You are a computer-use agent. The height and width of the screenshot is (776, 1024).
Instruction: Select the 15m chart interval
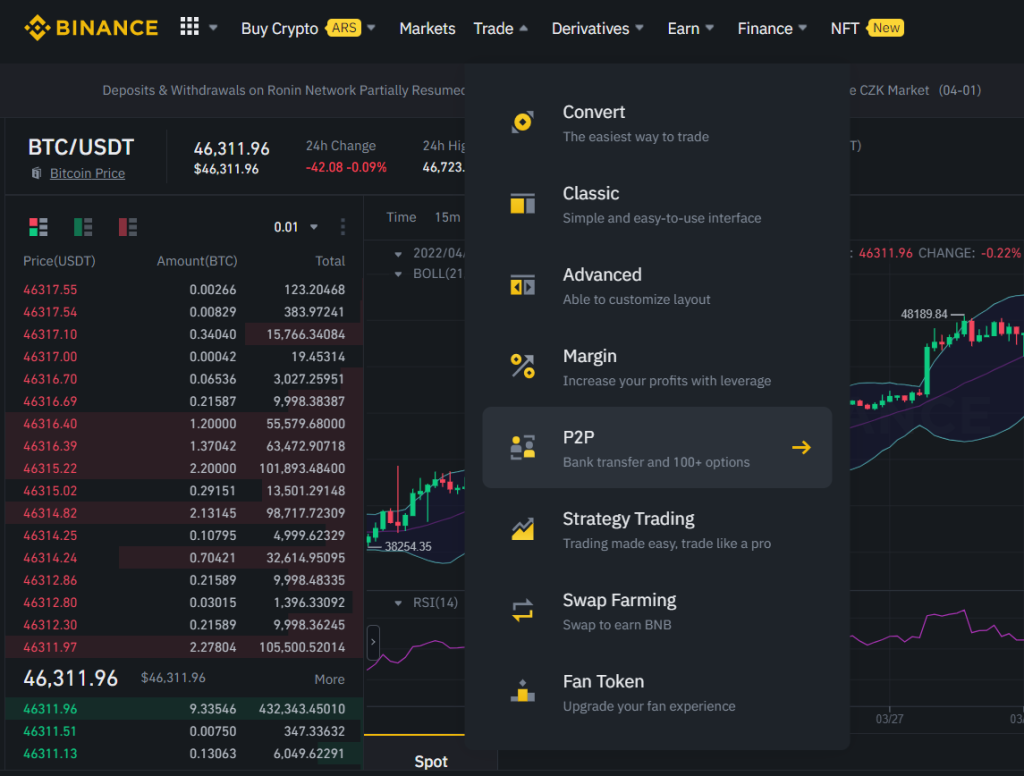[x=447, y=218]
